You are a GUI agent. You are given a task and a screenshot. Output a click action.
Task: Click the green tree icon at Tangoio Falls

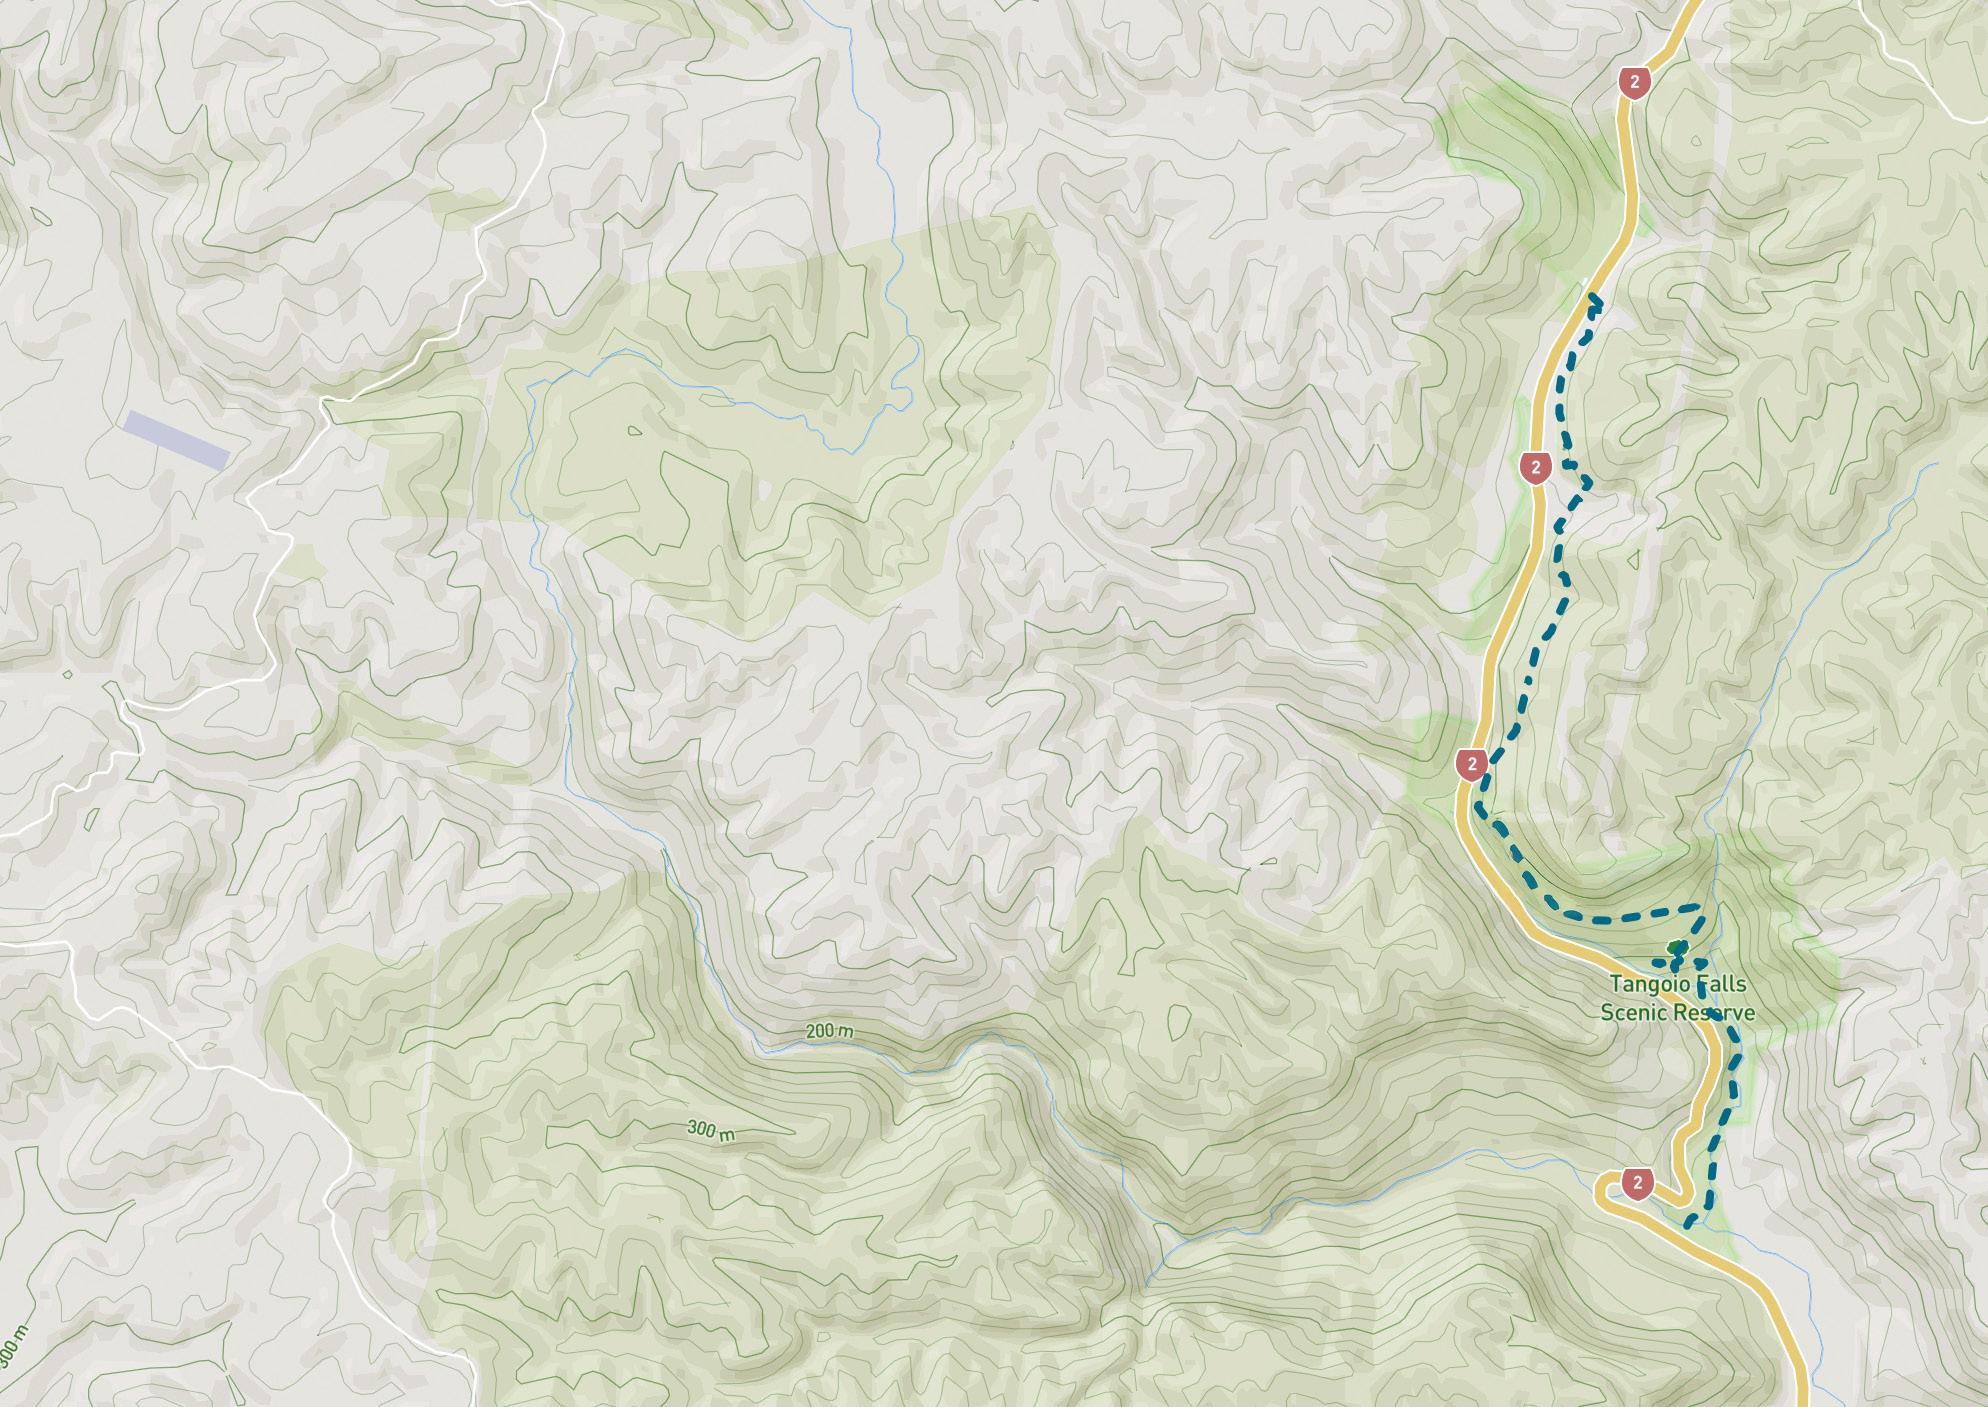1677,947
